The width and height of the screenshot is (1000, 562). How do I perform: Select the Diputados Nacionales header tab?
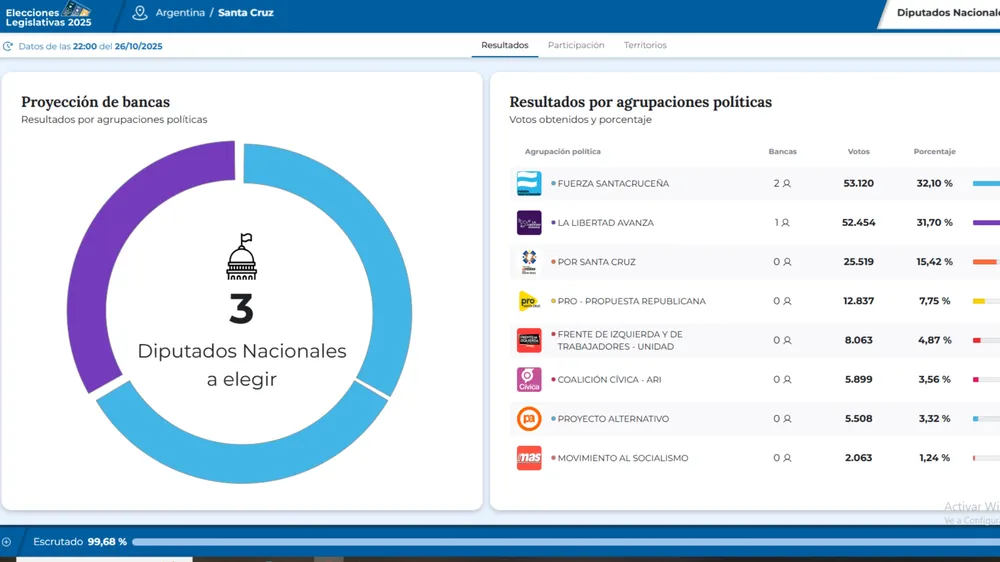945,13
